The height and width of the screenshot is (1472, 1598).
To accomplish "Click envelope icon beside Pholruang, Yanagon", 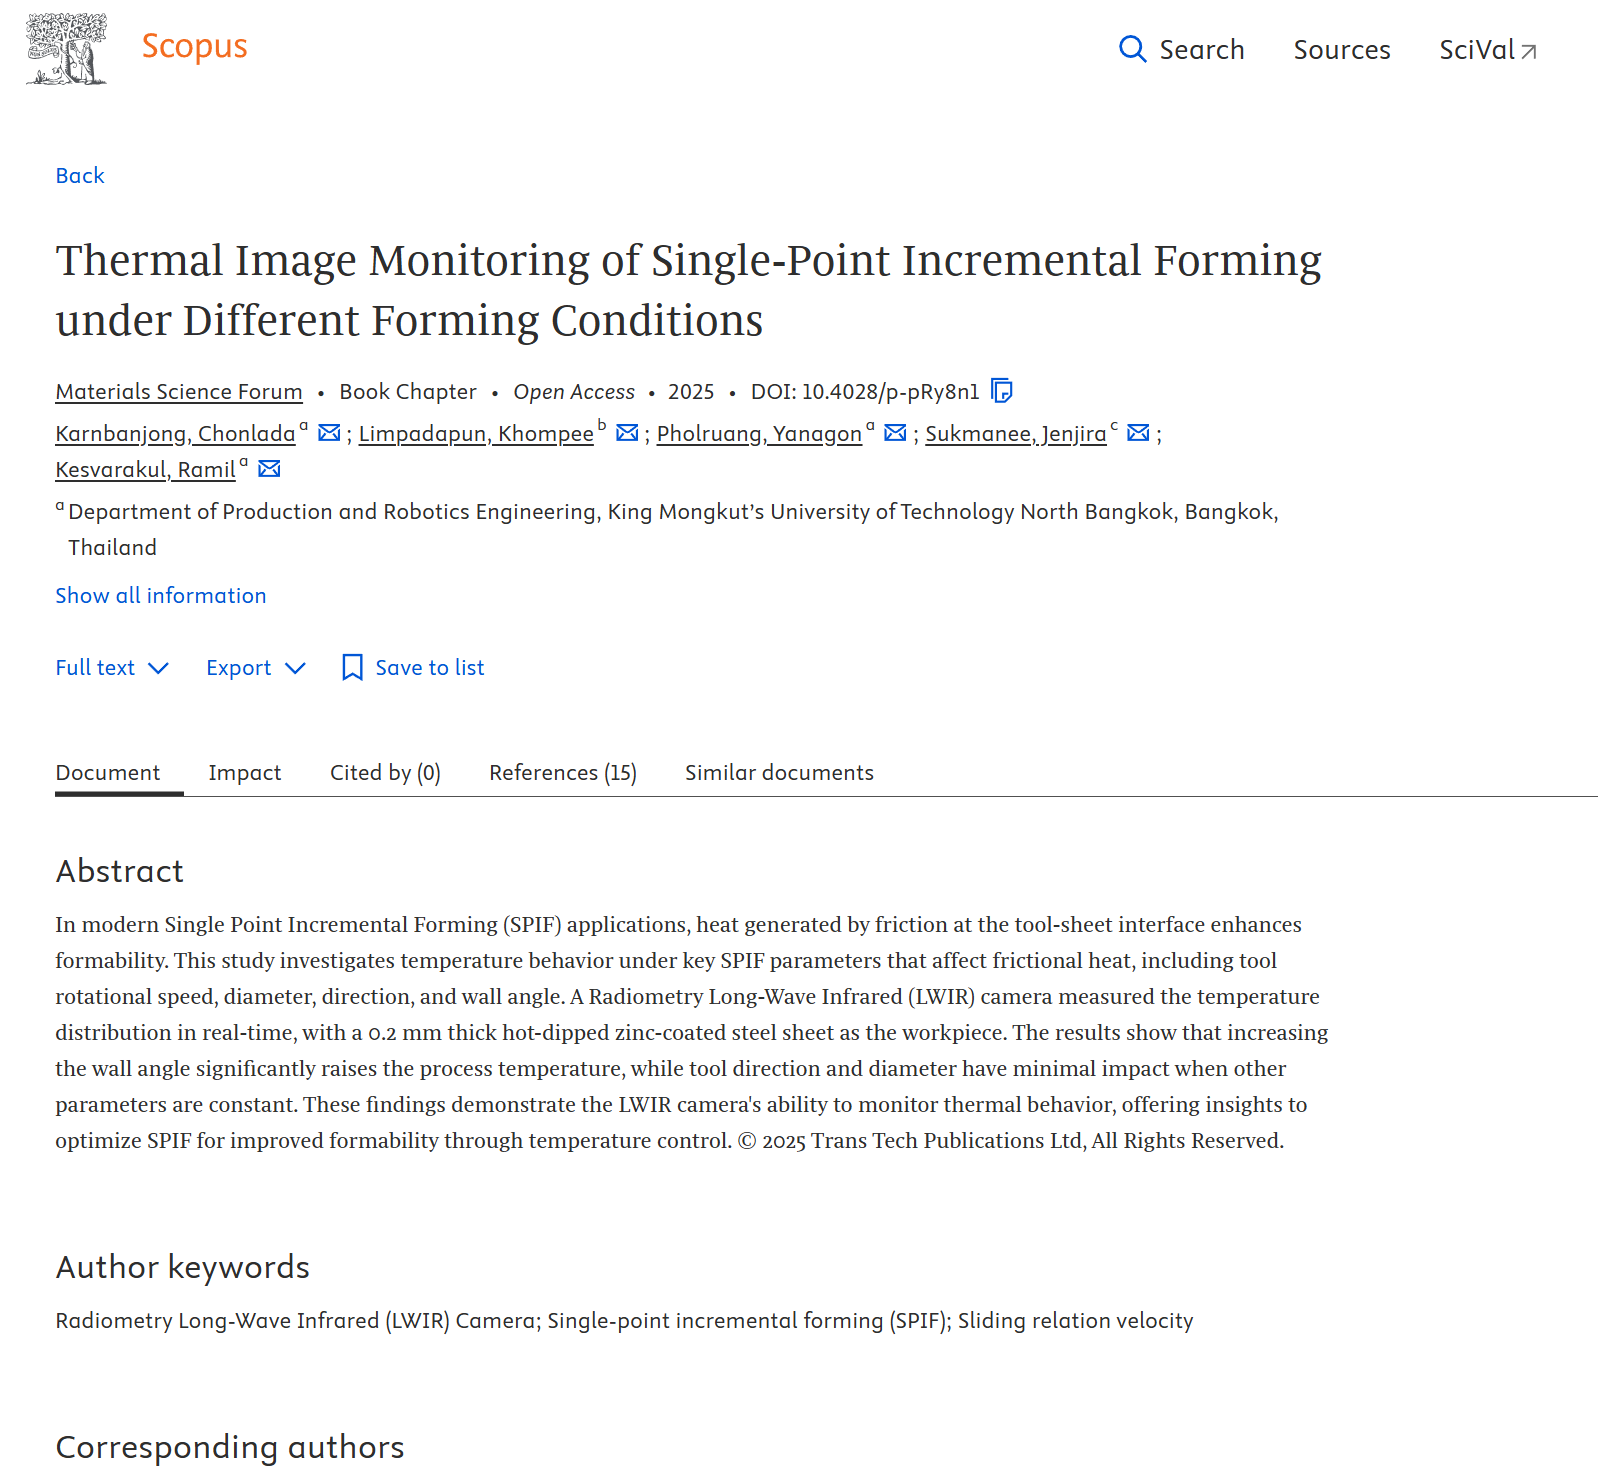I will click(x=895, y=433).
